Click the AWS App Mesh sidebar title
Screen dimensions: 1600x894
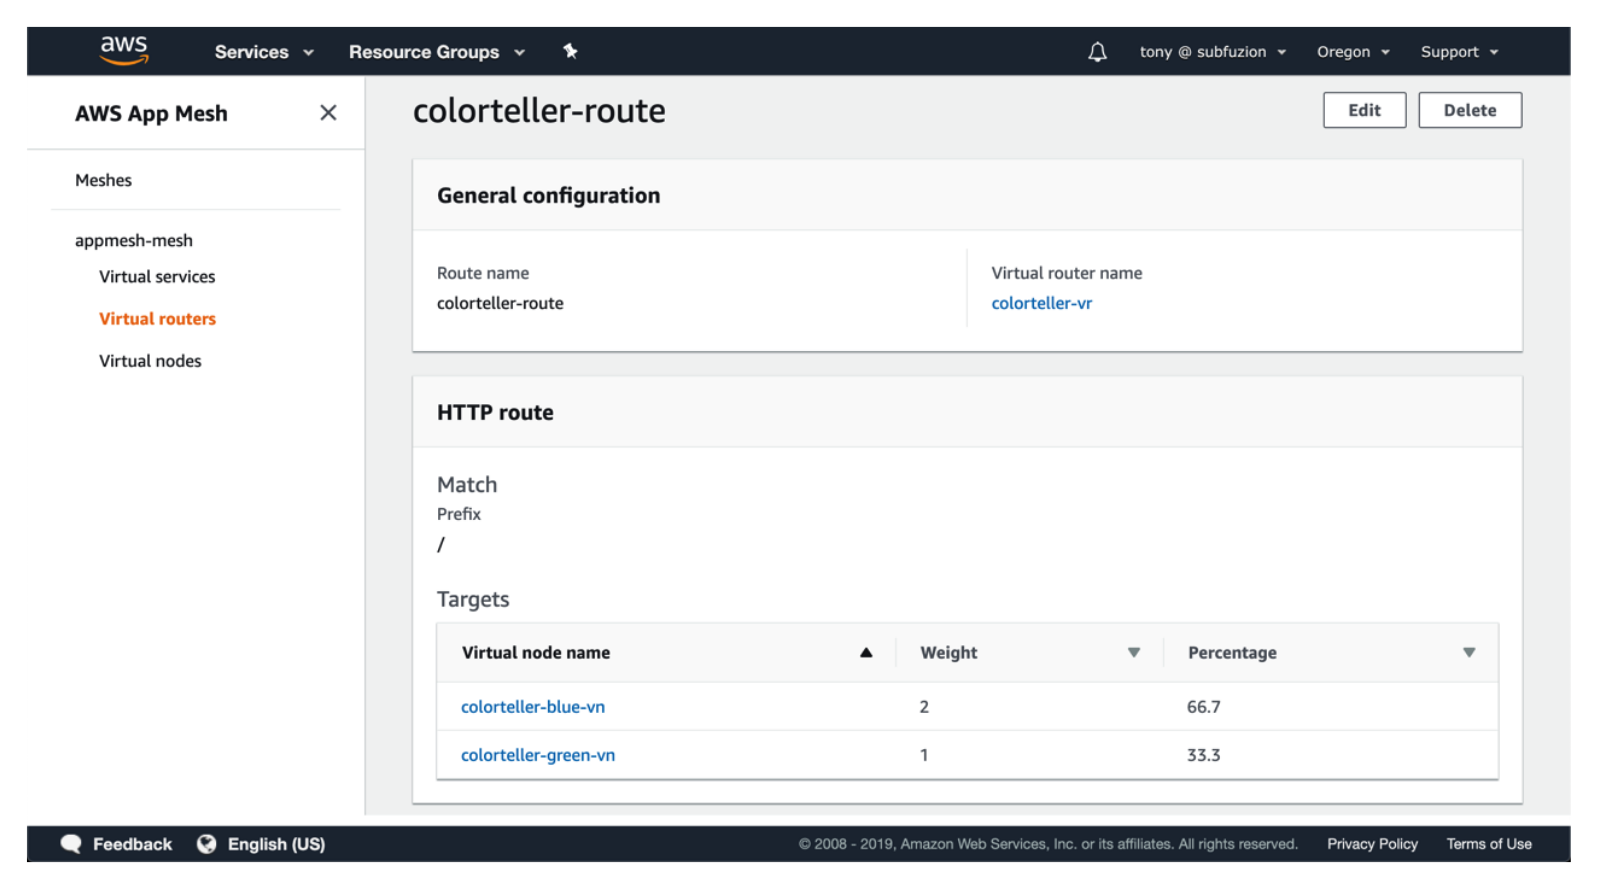pyautogui.click(x=151, y=114)
